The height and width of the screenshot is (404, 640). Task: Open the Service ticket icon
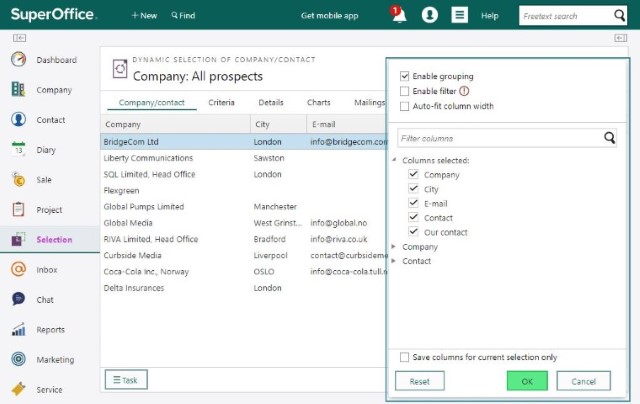pos(18,389)
